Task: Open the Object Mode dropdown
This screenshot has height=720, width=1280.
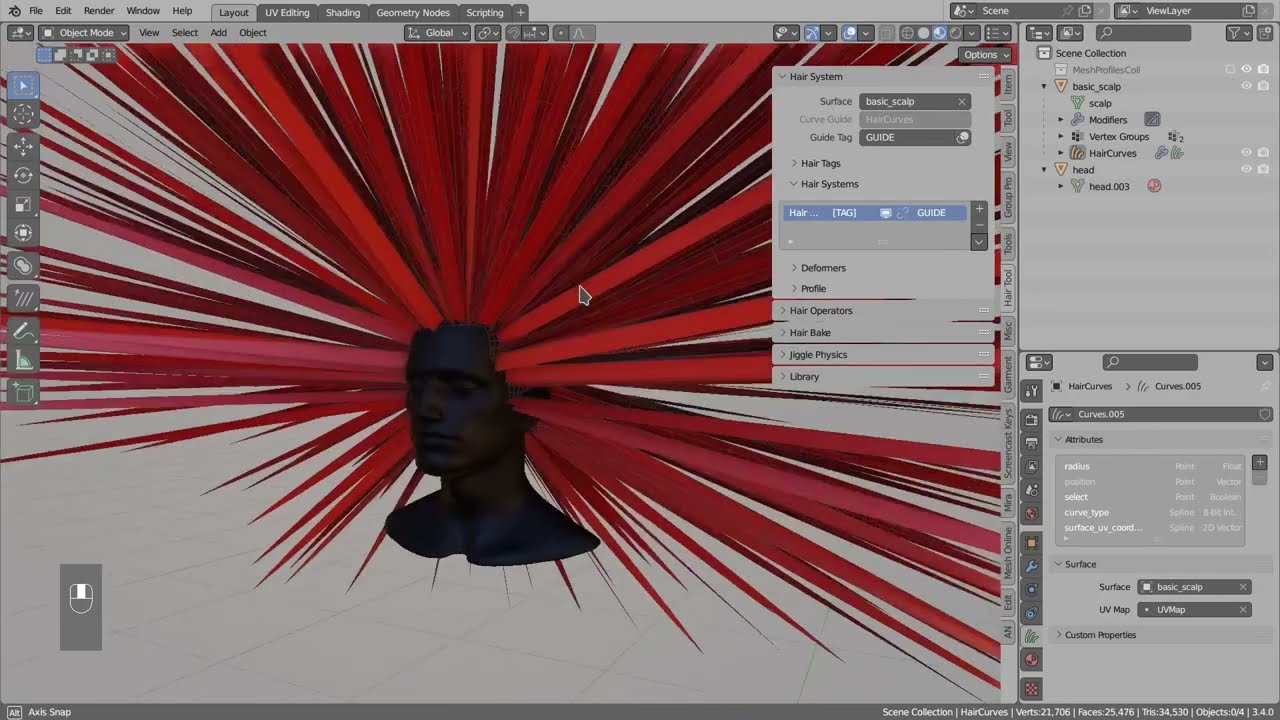Action: tap(84, 33)
